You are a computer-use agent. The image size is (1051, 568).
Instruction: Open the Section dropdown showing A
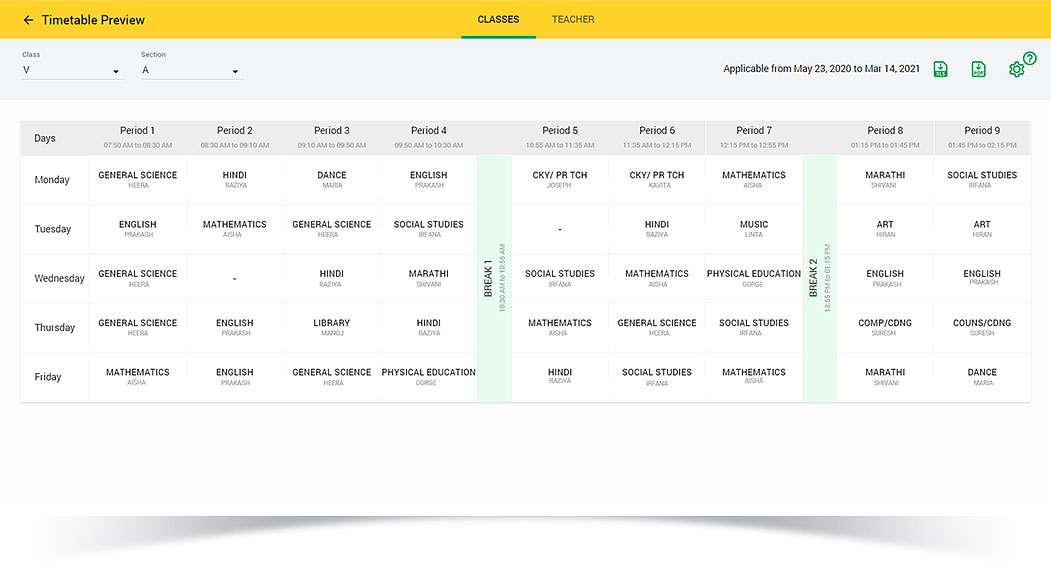point(191,71)
